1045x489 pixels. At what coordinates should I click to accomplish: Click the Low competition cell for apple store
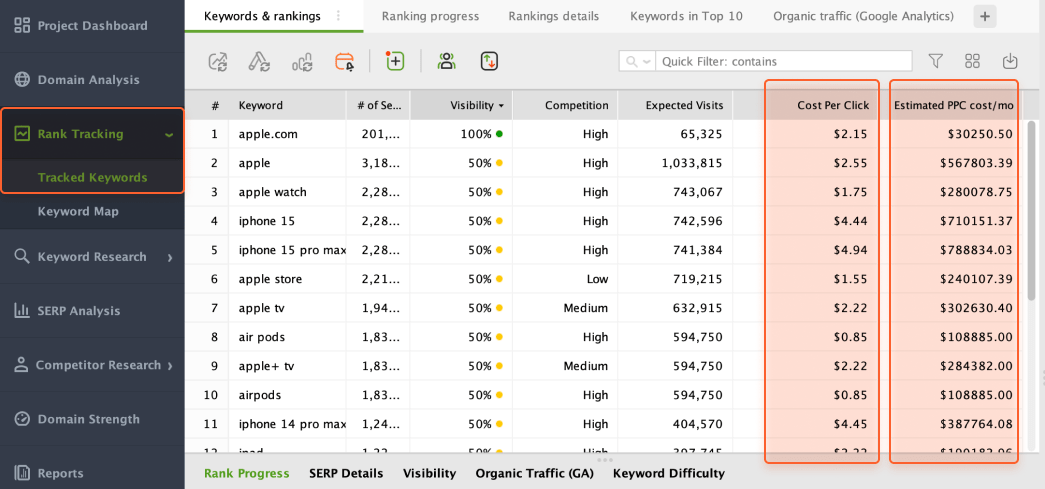565,279
